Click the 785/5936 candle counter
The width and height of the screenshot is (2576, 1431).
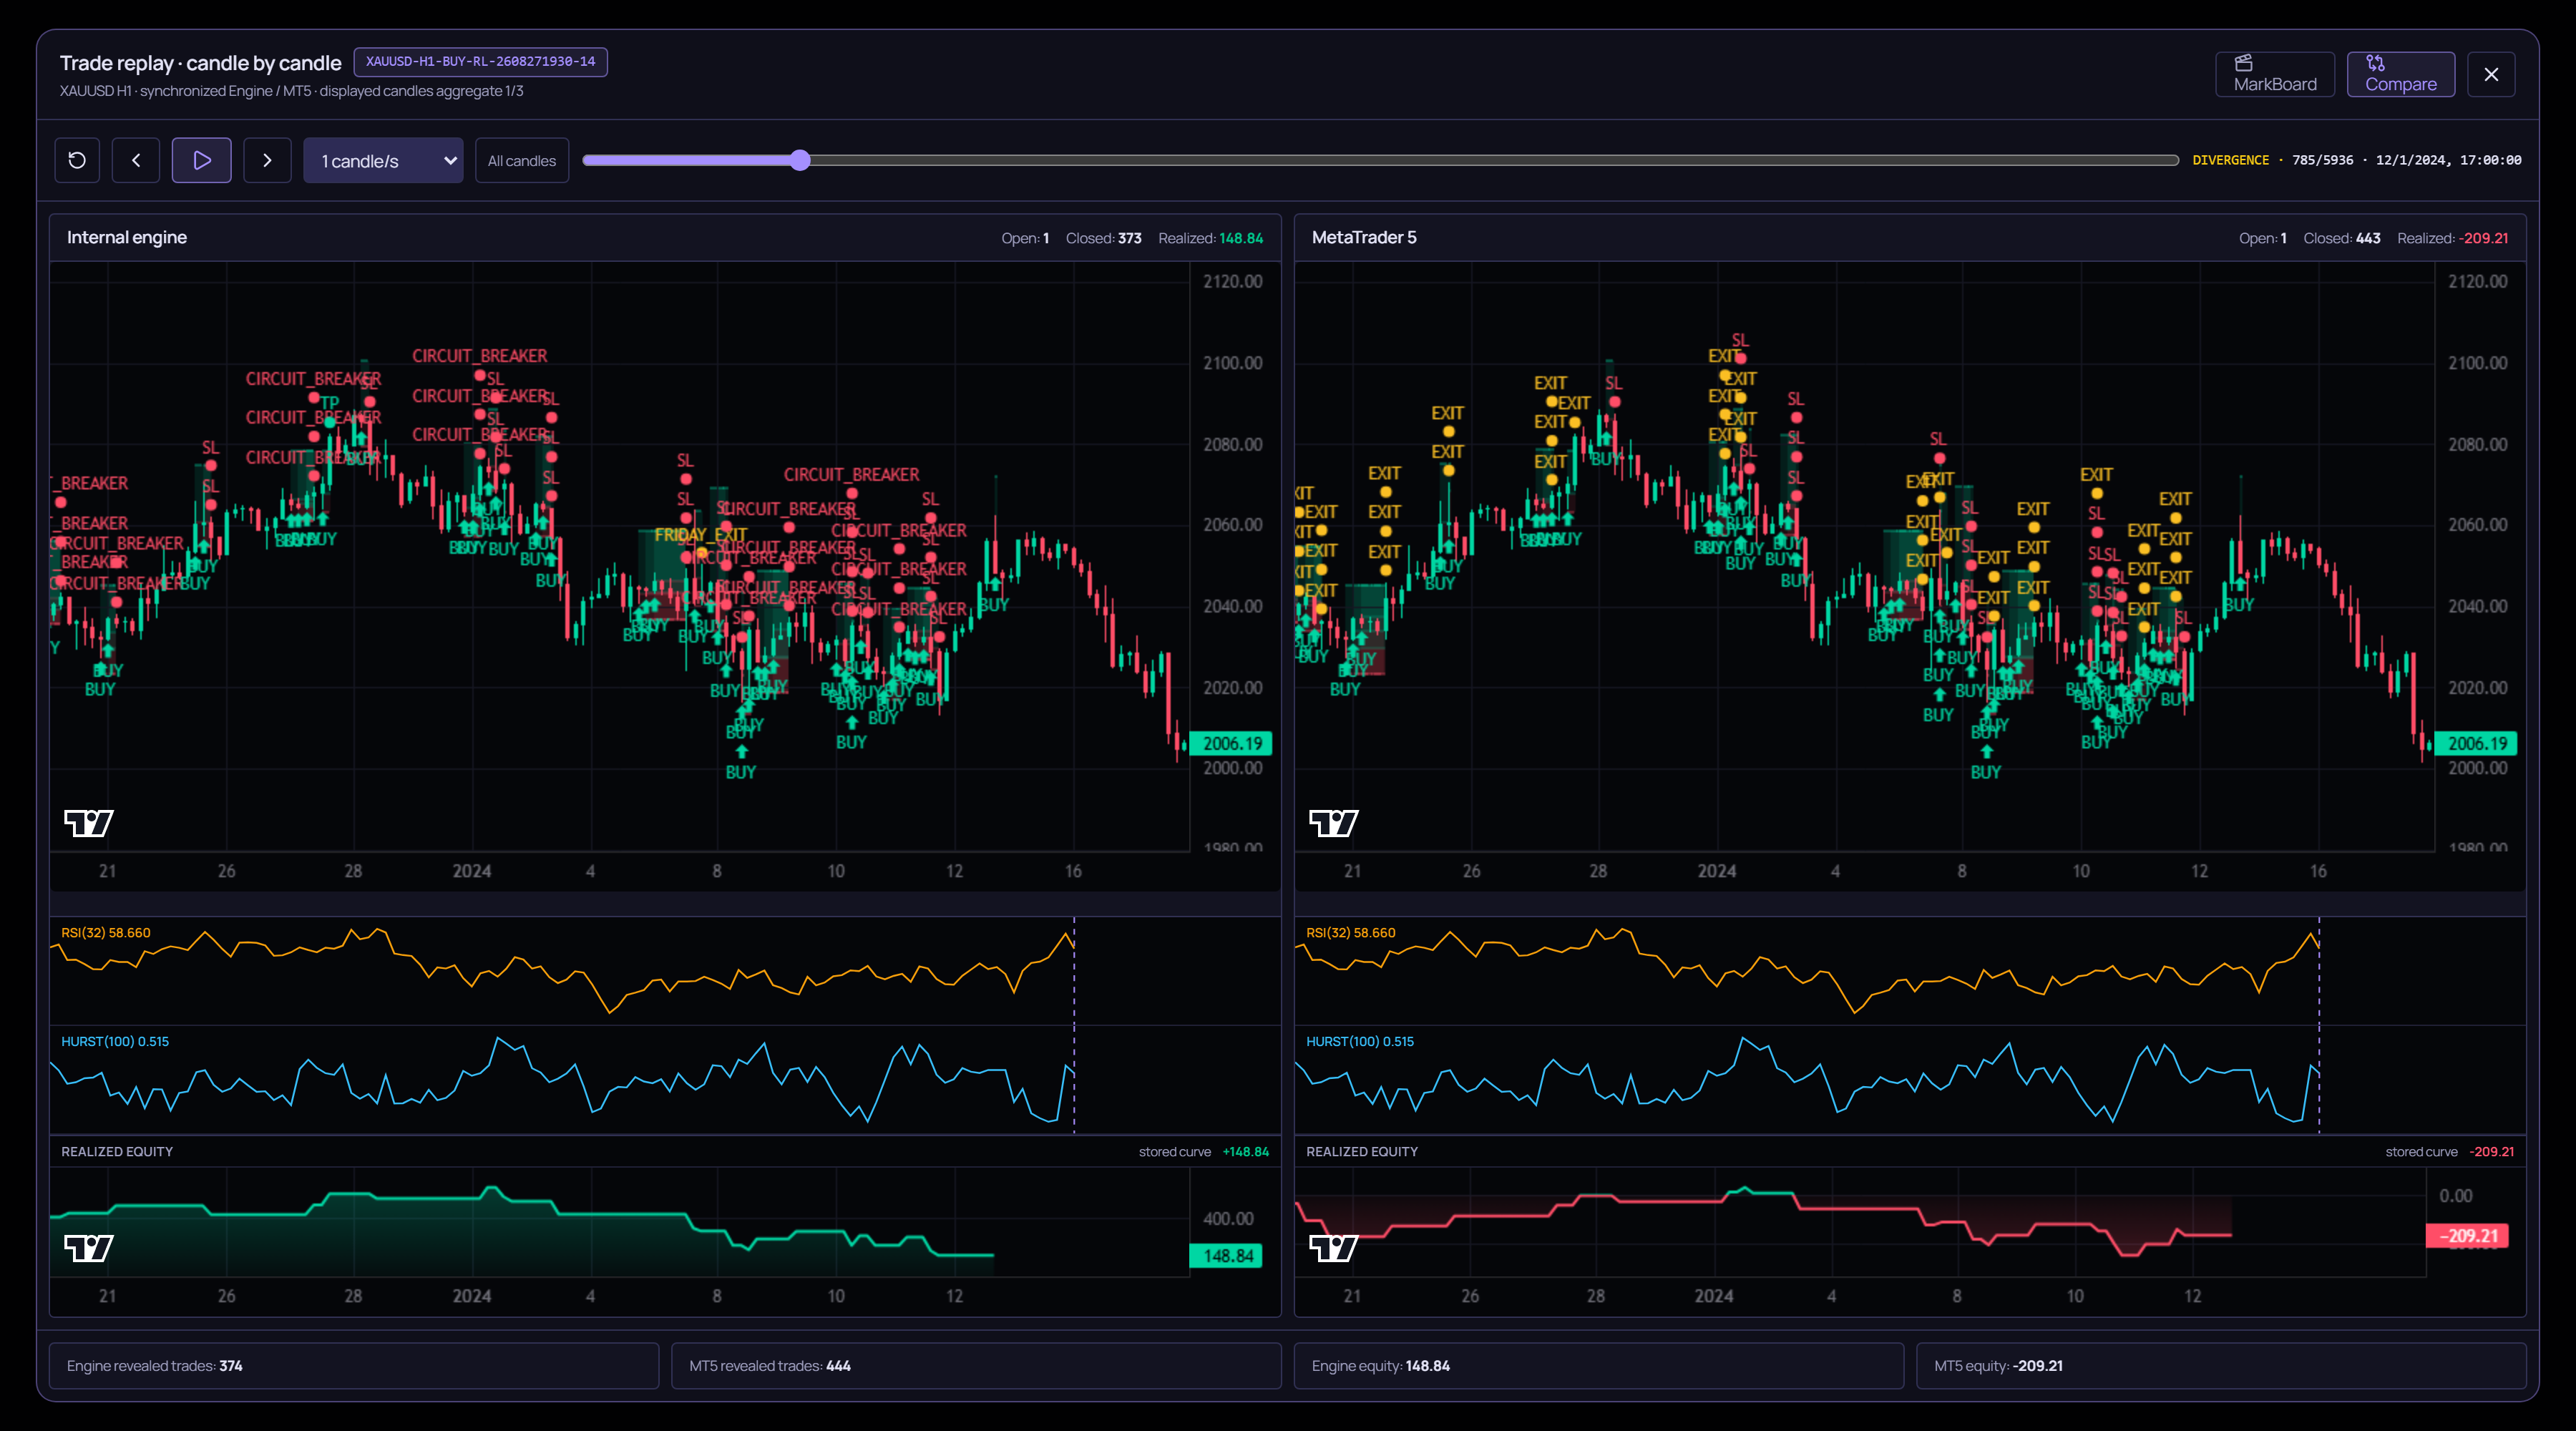pos(2322,160)
